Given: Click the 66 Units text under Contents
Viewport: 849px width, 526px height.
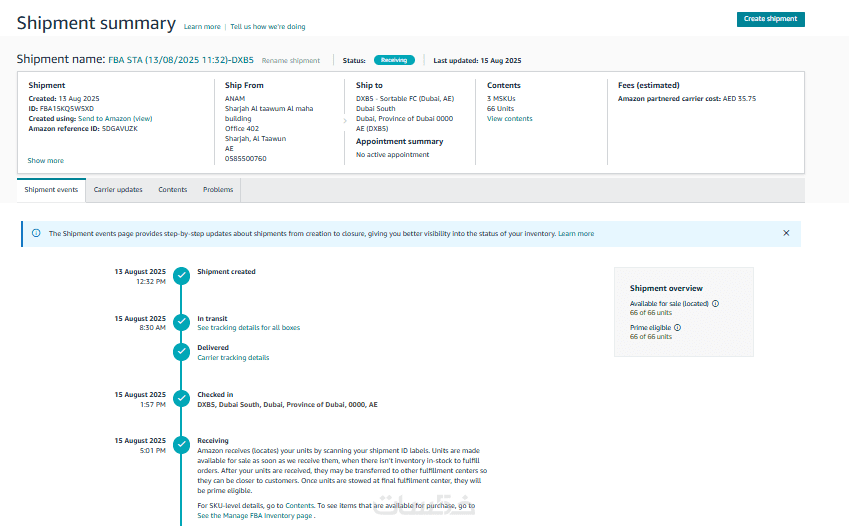Looking at the screenshot, I should (x=500, y=109).
